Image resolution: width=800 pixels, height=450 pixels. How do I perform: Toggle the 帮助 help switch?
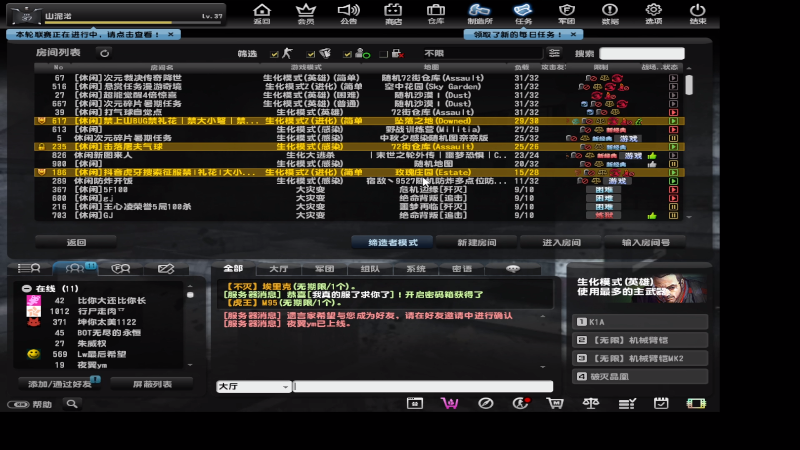point(18,405)
